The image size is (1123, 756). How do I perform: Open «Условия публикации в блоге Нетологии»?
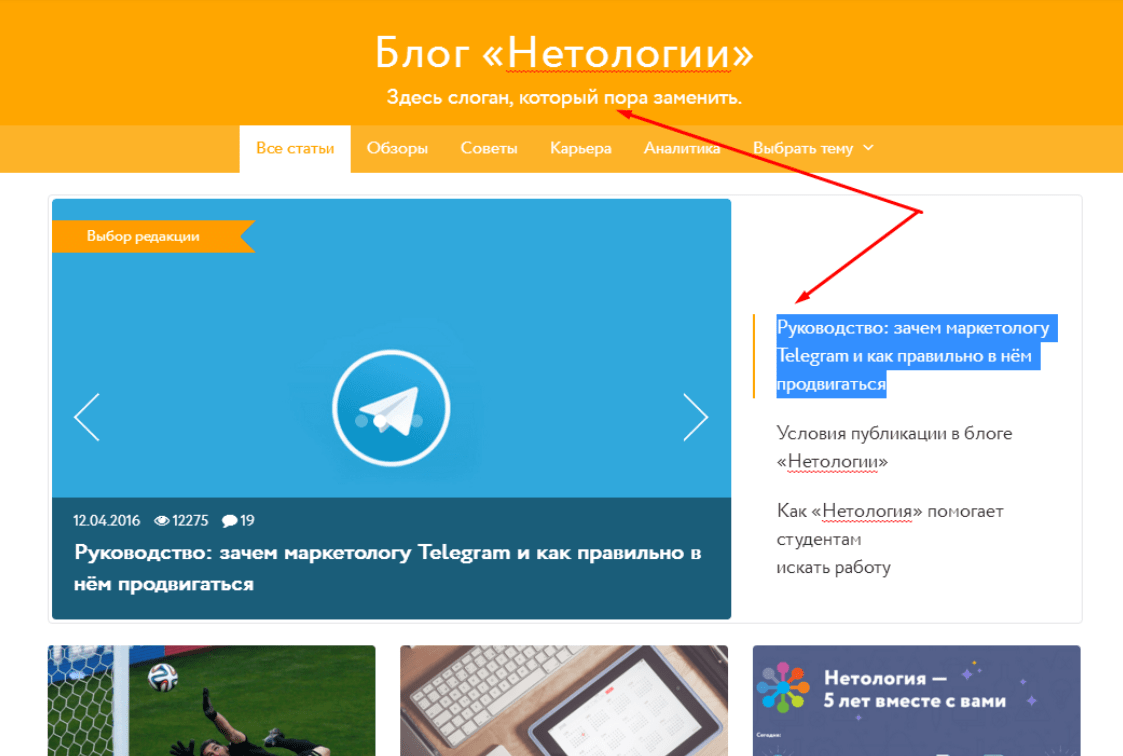pyautogui.click(x=894, y=446)
